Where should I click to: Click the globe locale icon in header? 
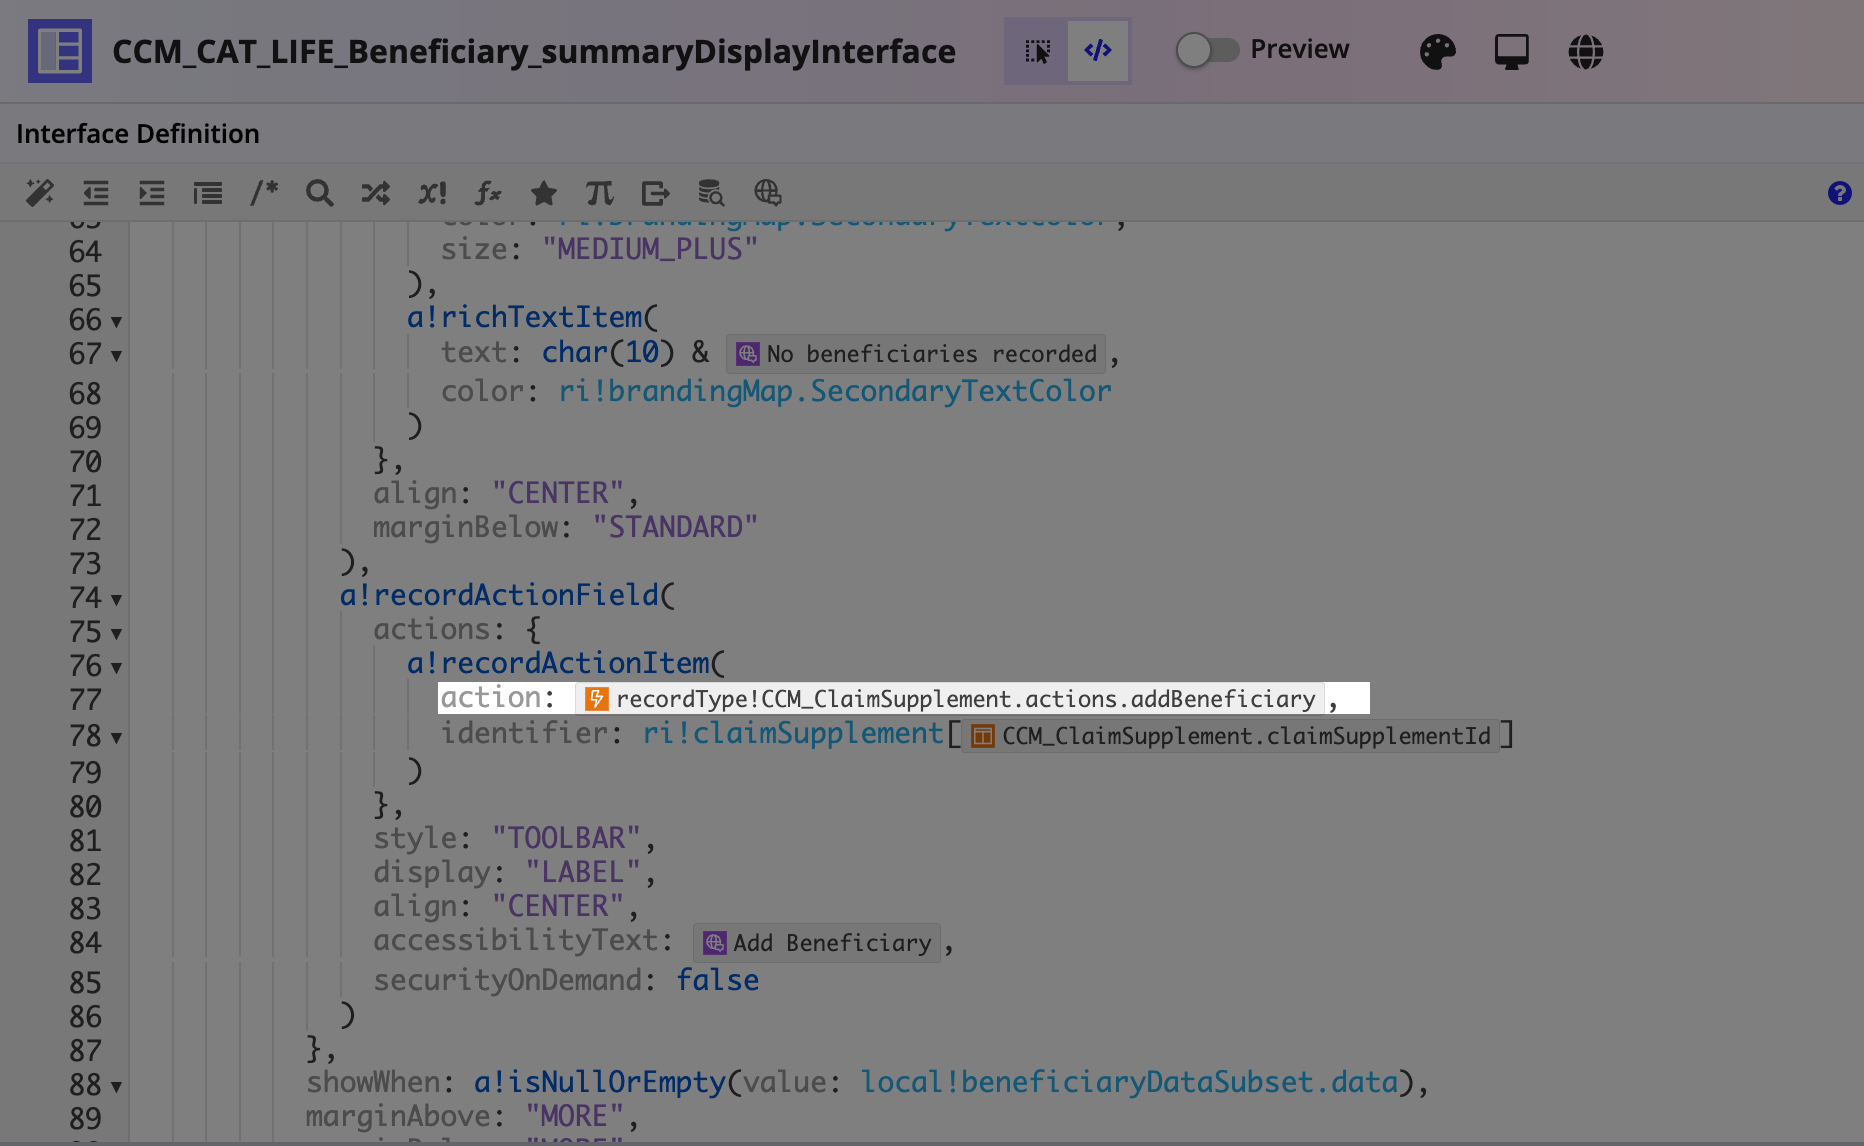click(x=1586, y=51)
